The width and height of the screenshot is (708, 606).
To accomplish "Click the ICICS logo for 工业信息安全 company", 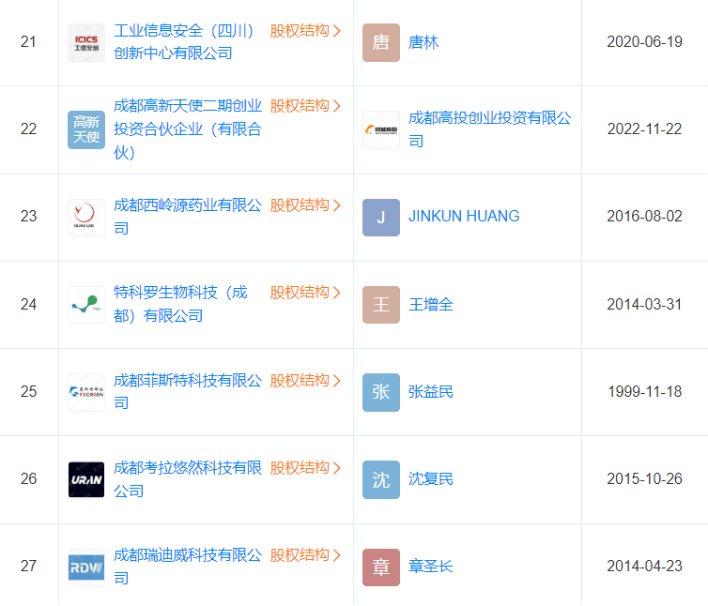I will 86,42.
